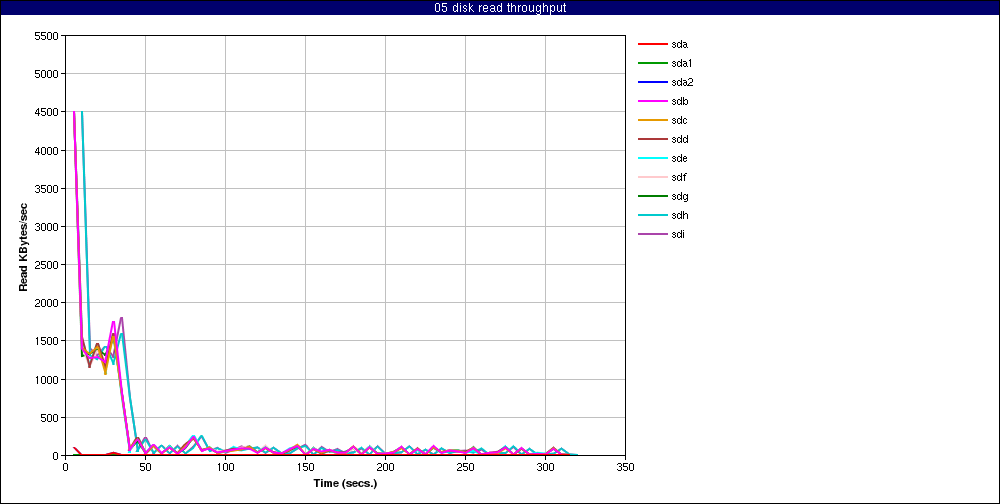1000x504 pixels.
Task: Click the brown sdd legend line
Action: pos(652,140)
